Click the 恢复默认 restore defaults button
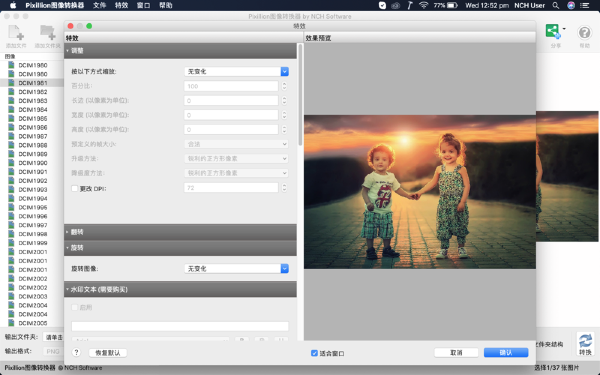600x375 pixels. coord(108,353)
